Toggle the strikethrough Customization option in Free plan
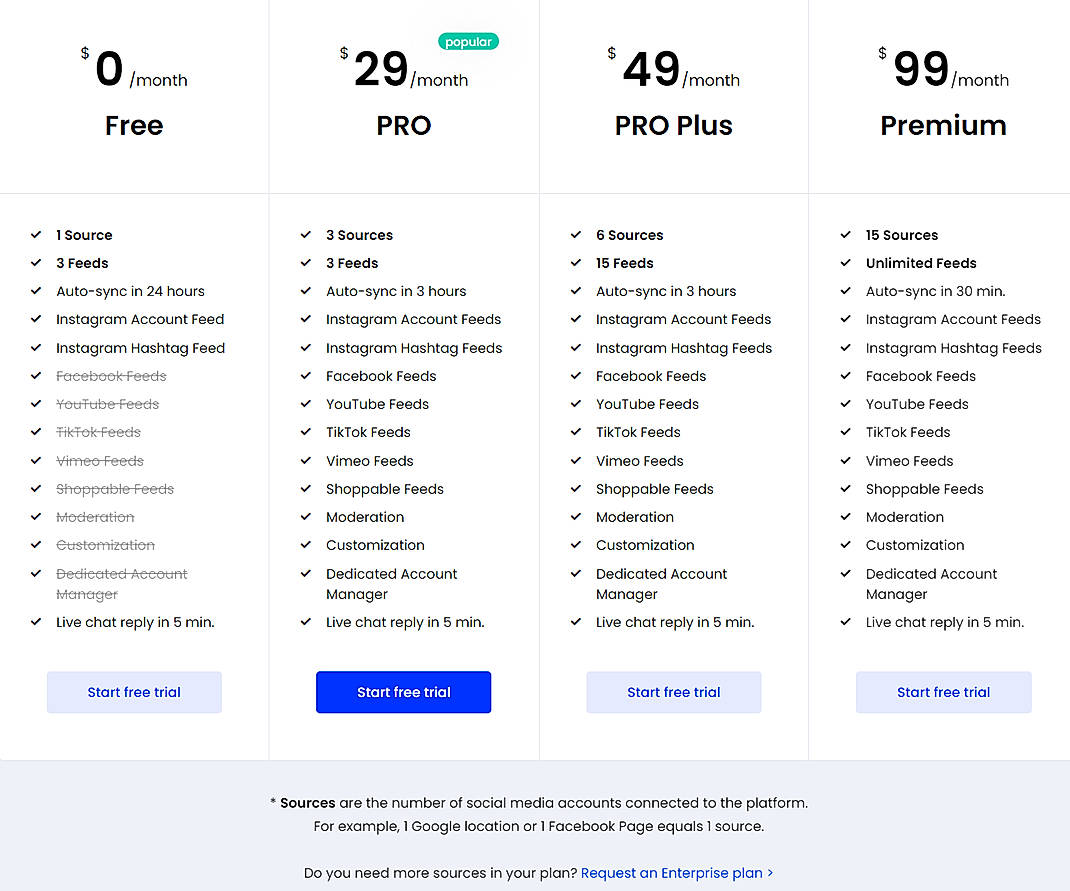This screenshot has width=1070, height=891. [x=106, y=545]
